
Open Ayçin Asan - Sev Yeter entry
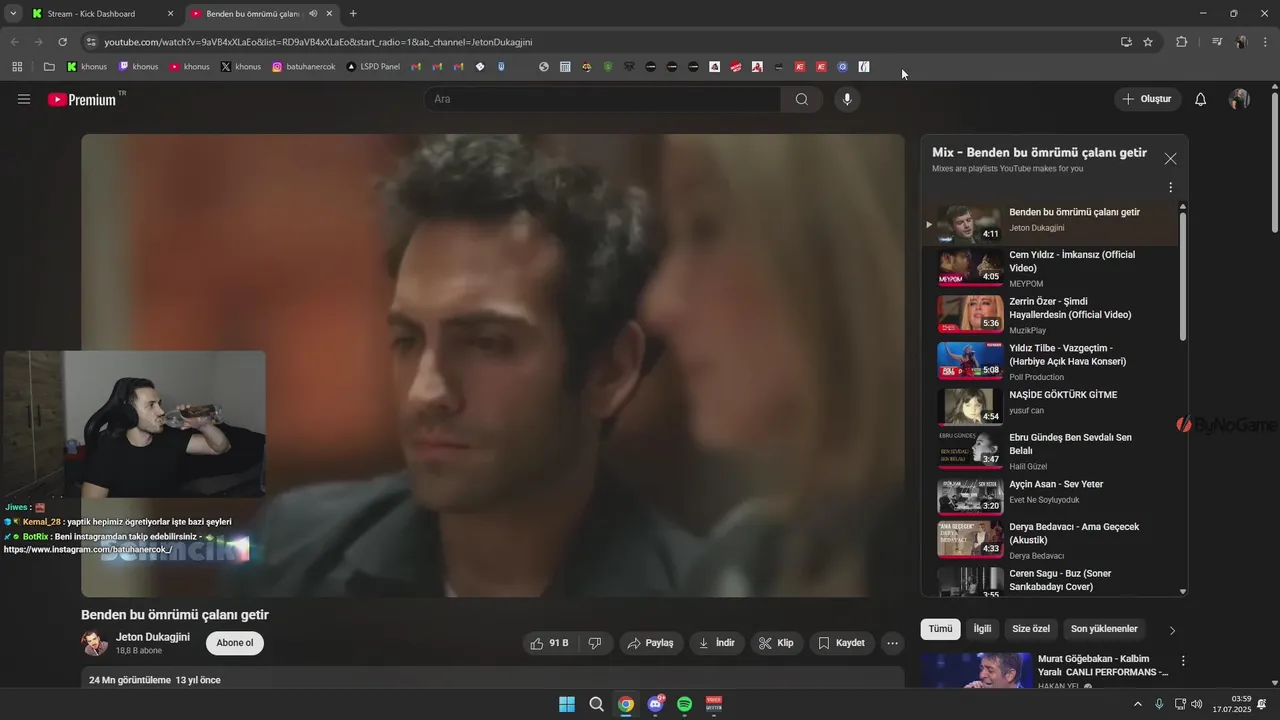(x=1050, y=494)
